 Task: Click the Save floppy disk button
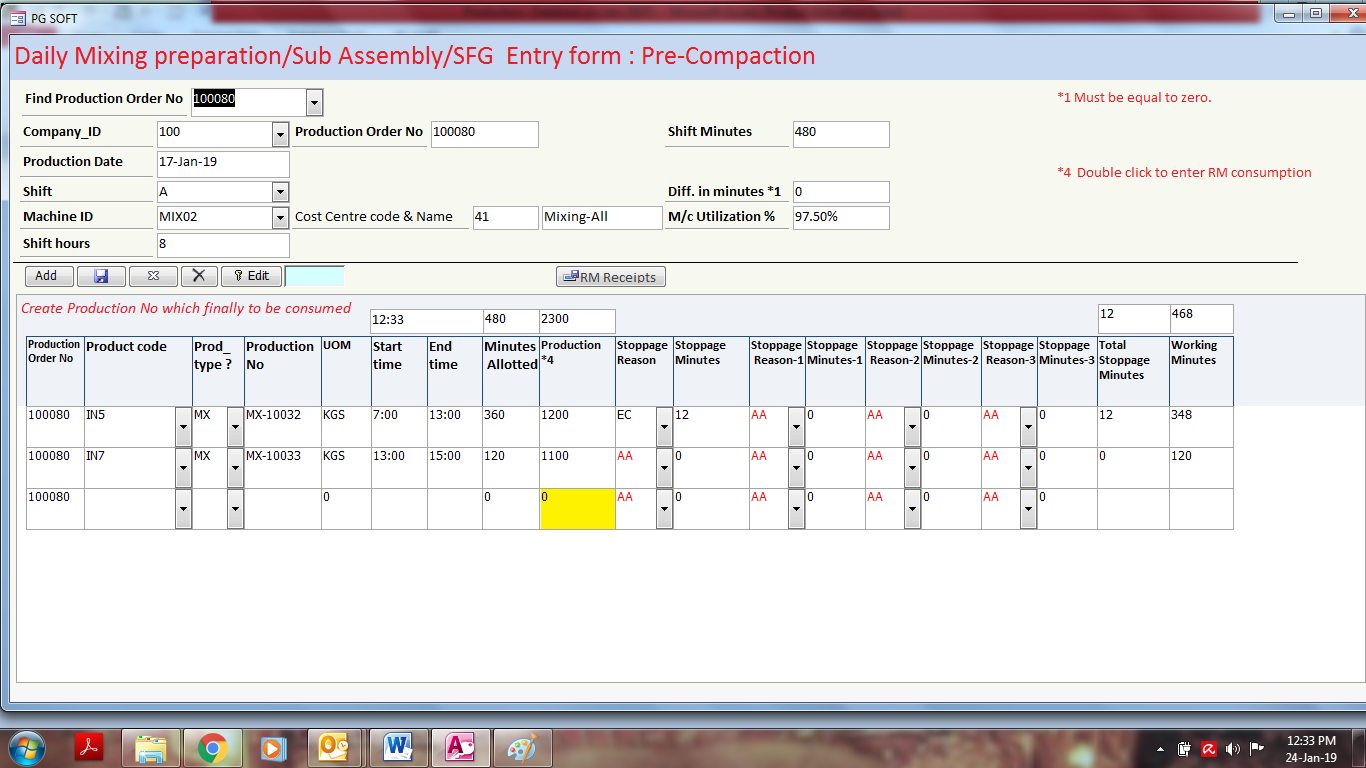(x=101, y=276)
